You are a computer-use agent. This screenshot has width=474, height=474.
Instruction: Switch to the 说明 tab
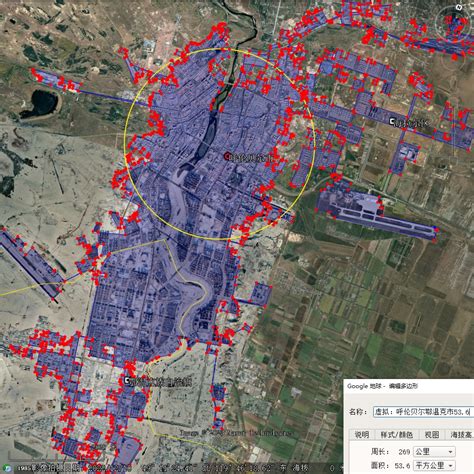click(362, 435)
